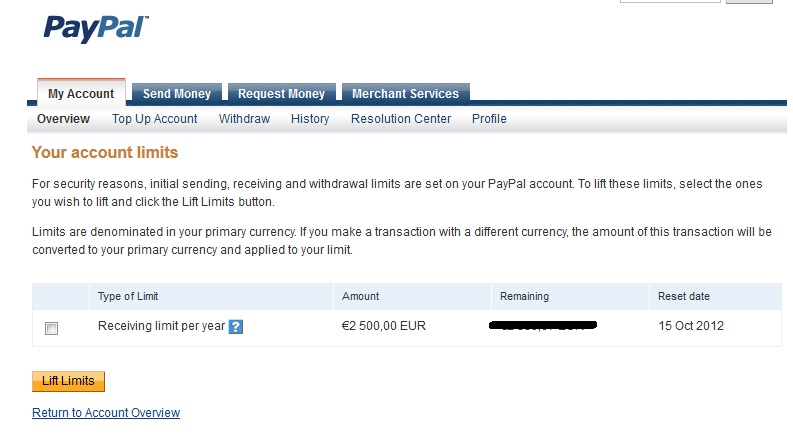Tick the Receiving limit per year checkbox
The width and height of the screenshot is (793, 434).
point(52,328)
